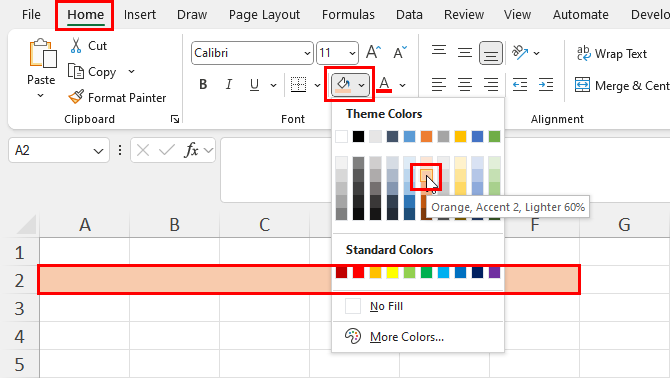
Task: Toggle Italic formatting
Action: coord(229,85)
